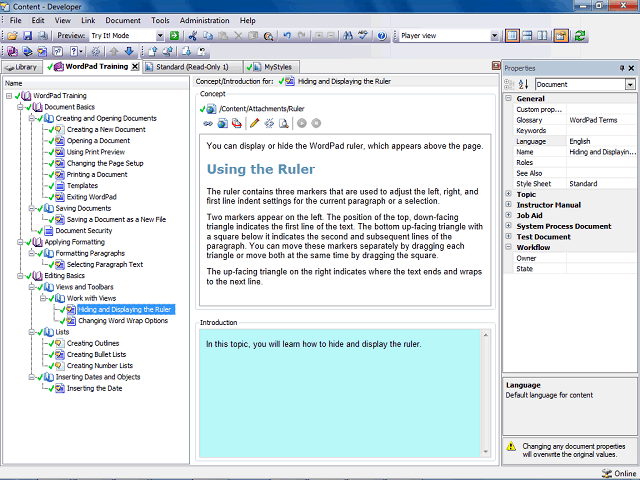Screen dimensions: 640x480
Task: Close the WordPad Training tab
Action: (135, 67)
